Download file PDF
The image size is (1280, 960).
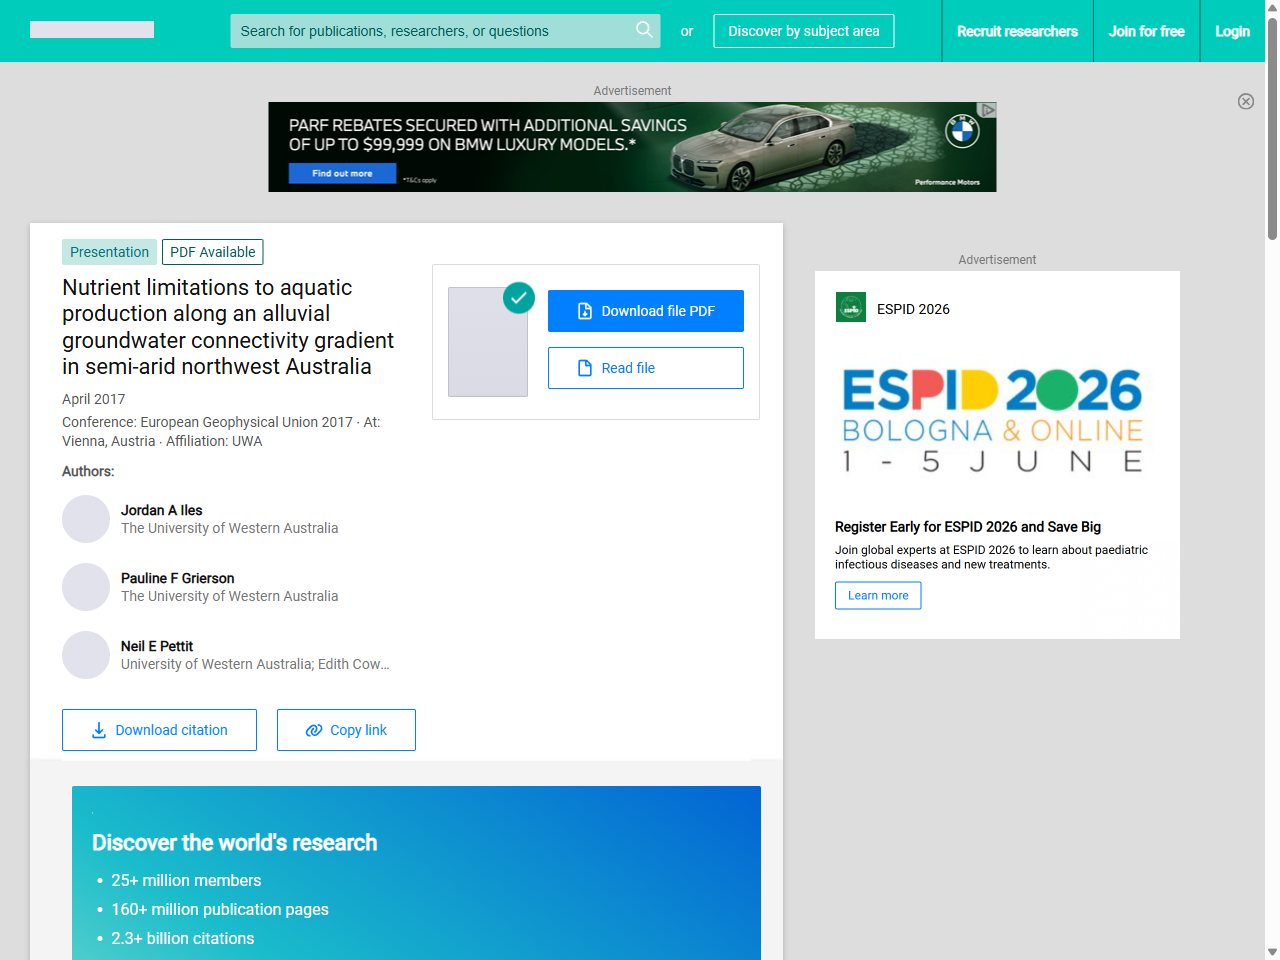(x=646, y=311)
